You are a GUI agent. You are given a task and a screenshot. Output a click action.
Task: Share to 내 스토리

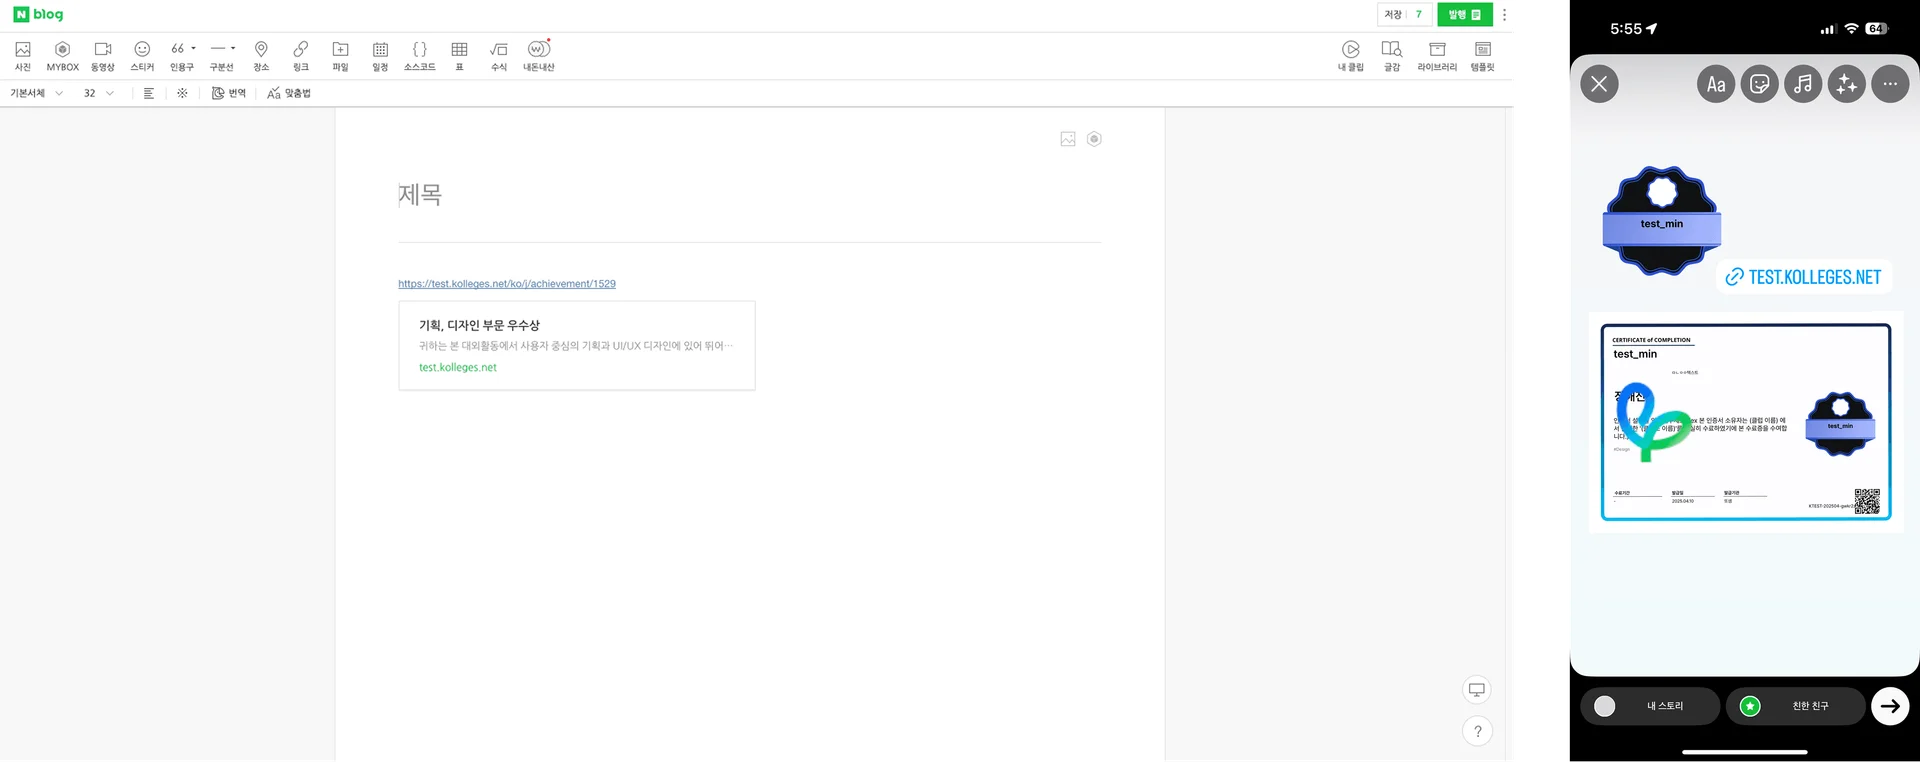tap(1650, 706)
